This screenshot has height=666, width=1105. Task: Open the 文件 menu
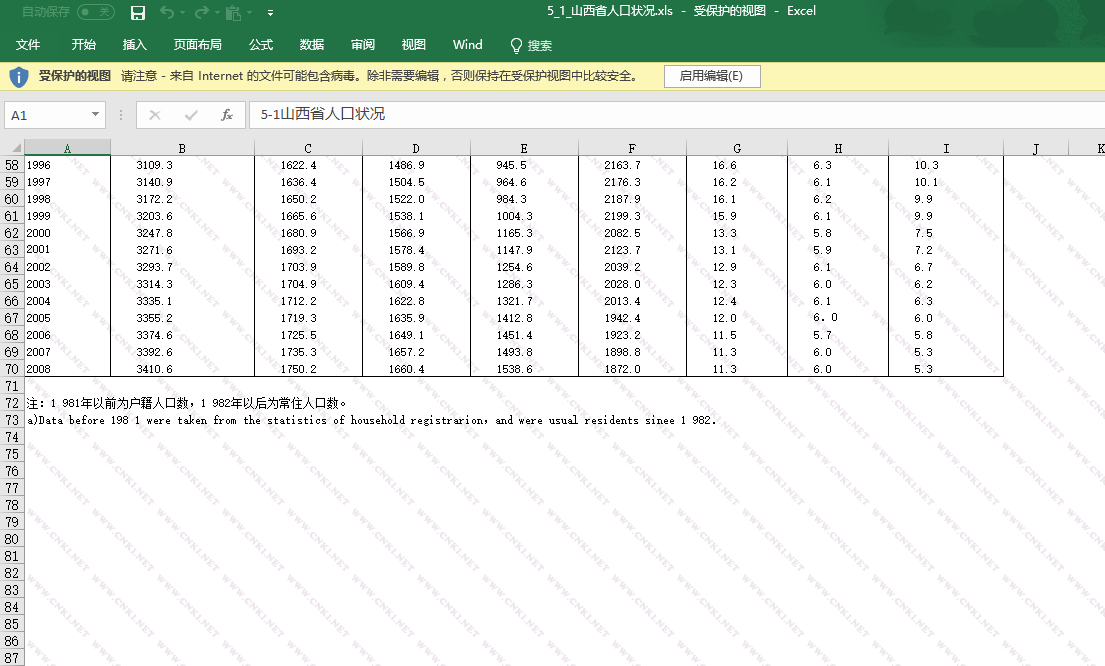[28, 45]
